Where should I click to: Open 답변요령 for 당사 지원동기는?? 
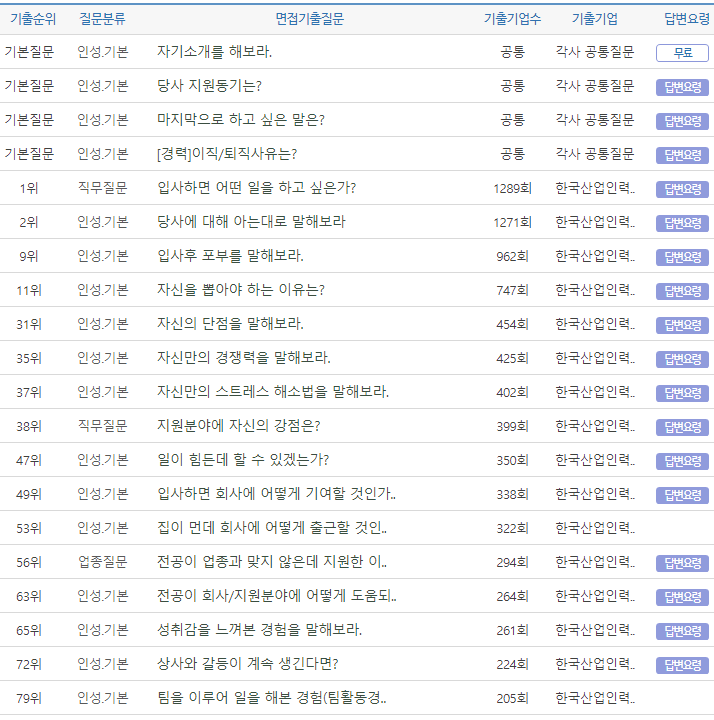click(x=682, y=87)
